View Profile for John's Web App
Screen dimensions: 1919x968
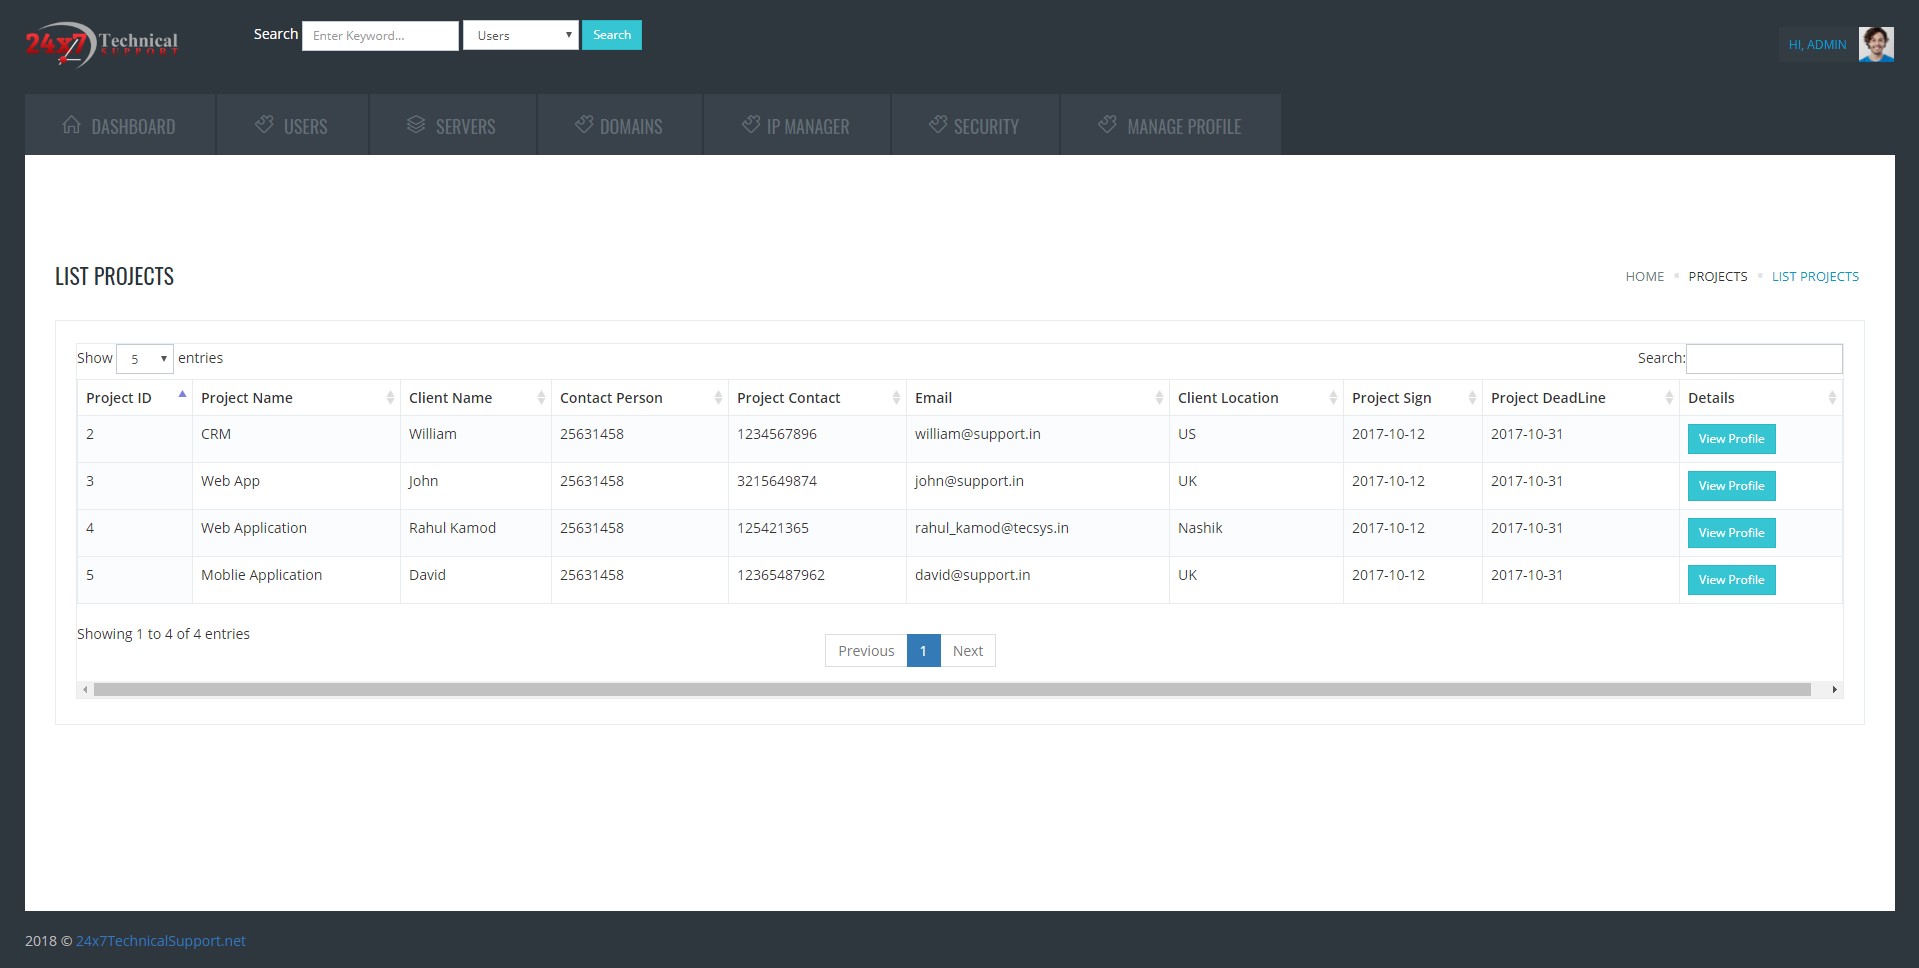tap(1731, 486)
